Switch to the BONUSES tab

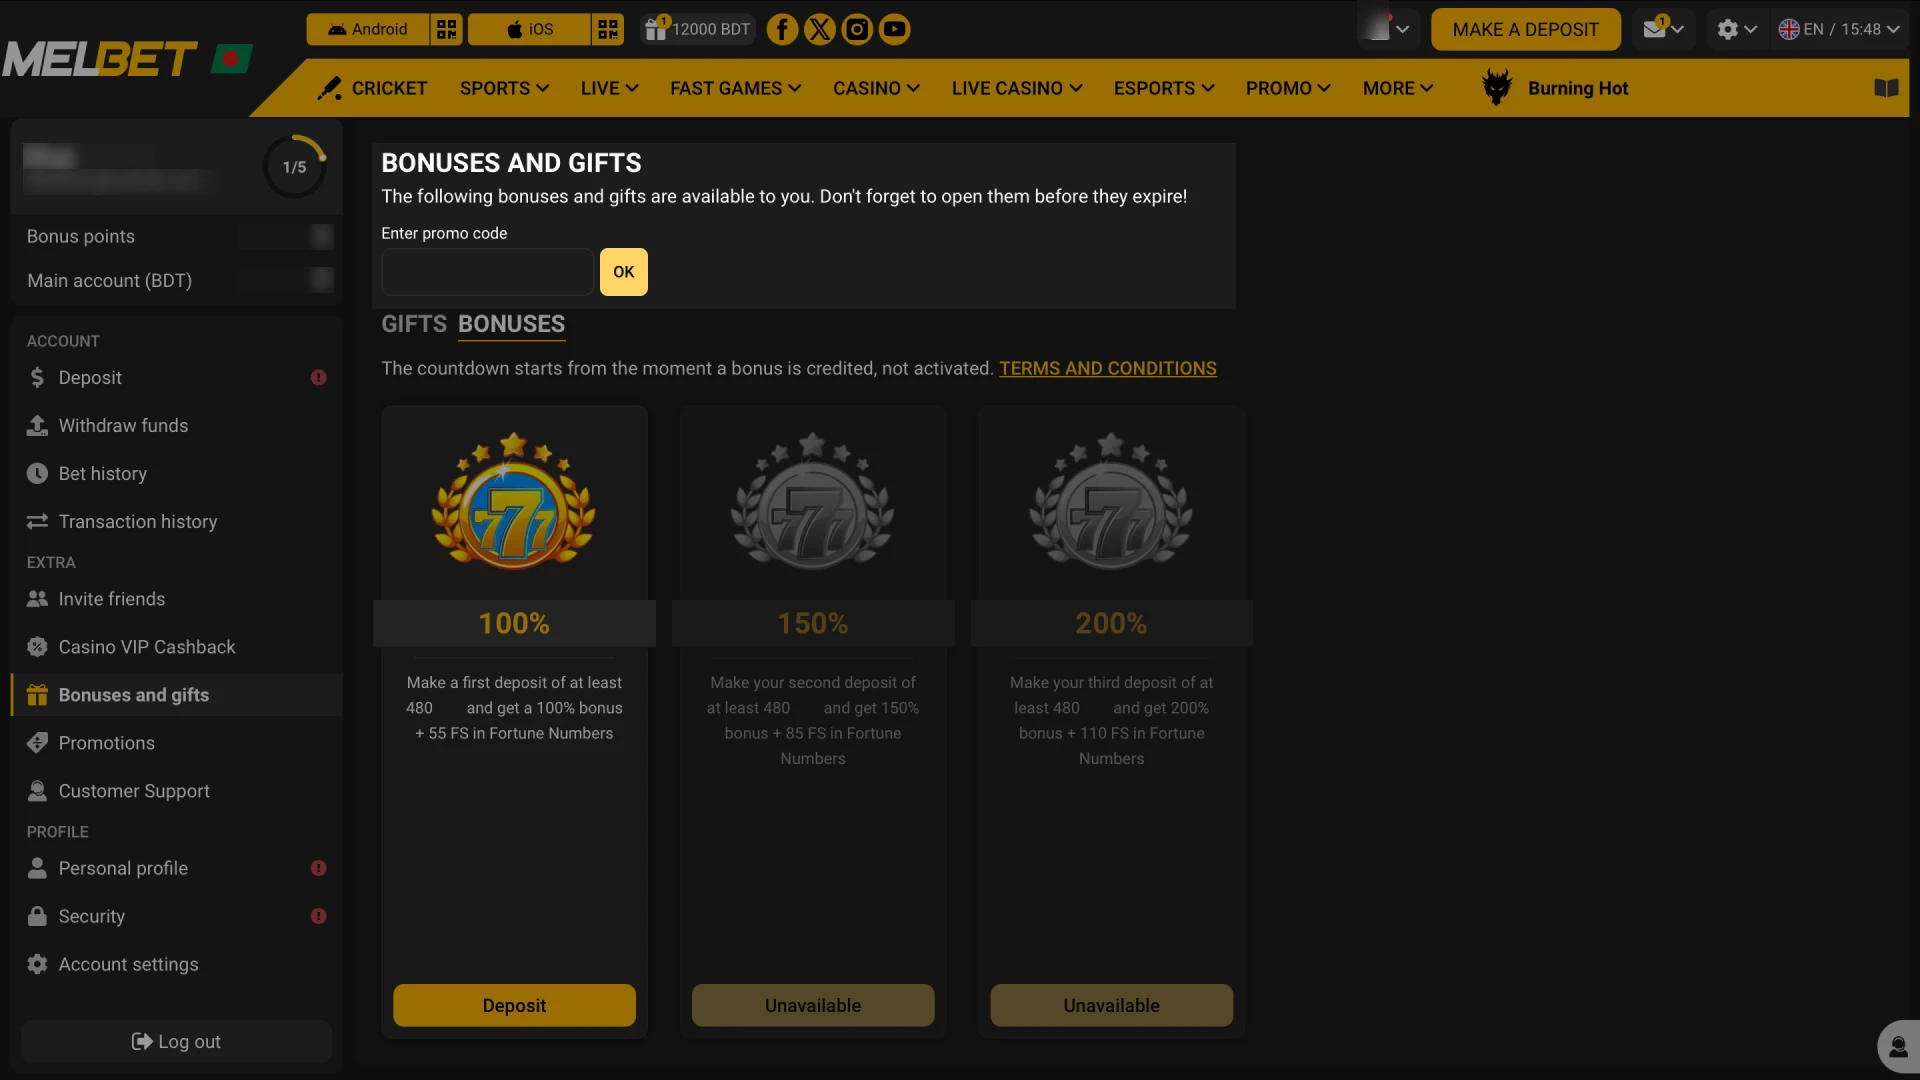tap(511, 324)
